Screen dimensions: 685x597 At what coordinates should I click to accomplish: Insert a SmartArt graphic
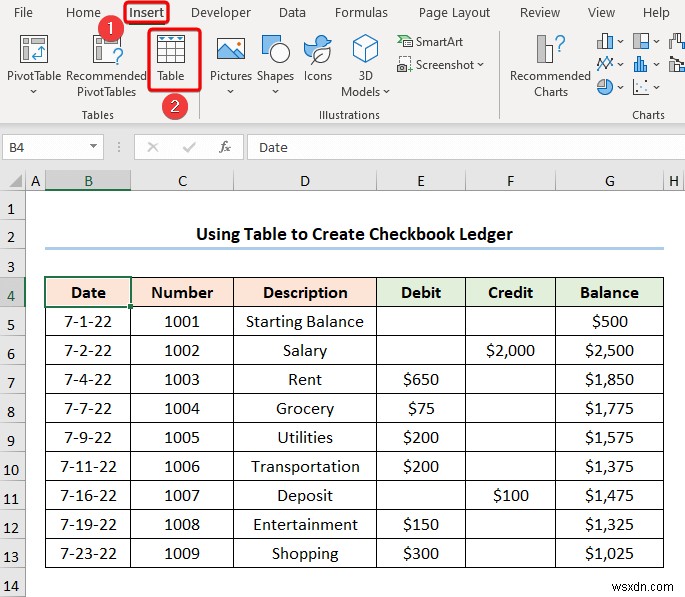pos(430,41)
